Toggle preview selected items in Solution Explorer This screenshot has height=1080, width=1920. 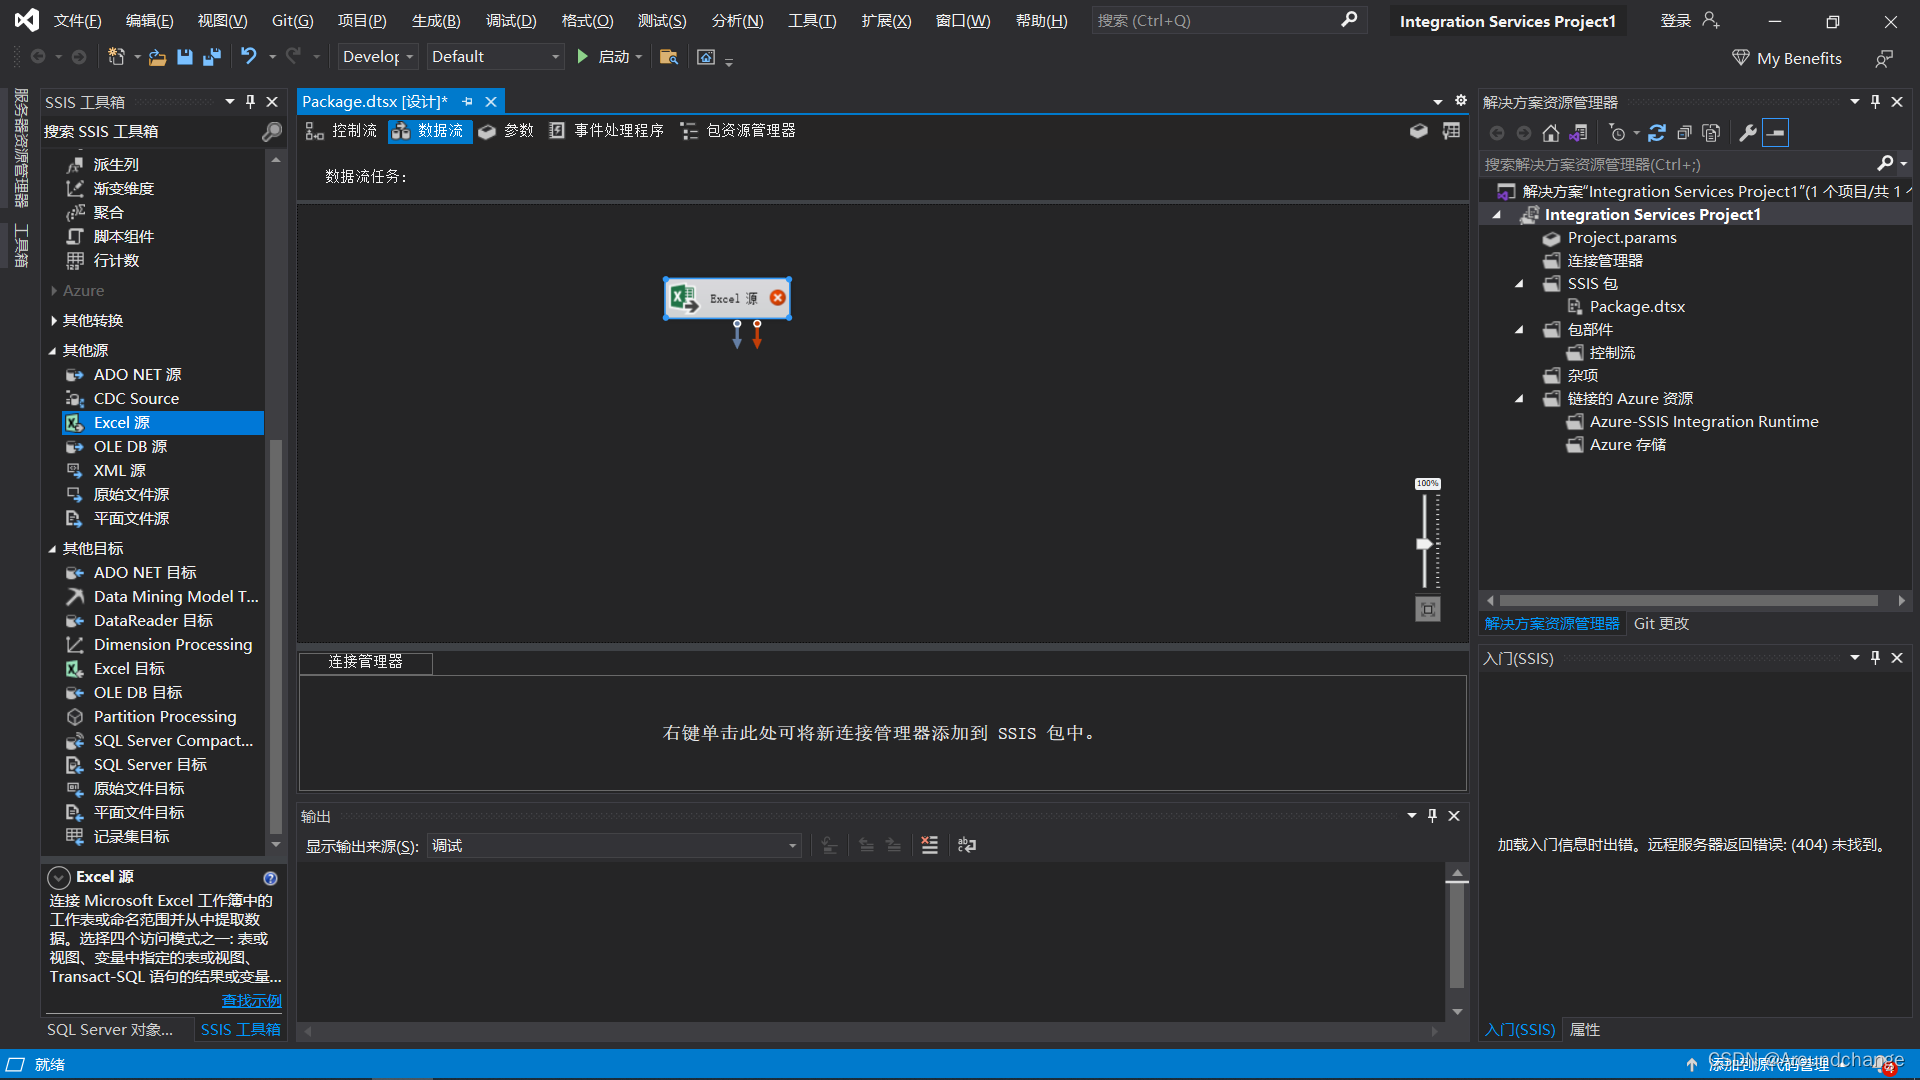coord(1775,133)
